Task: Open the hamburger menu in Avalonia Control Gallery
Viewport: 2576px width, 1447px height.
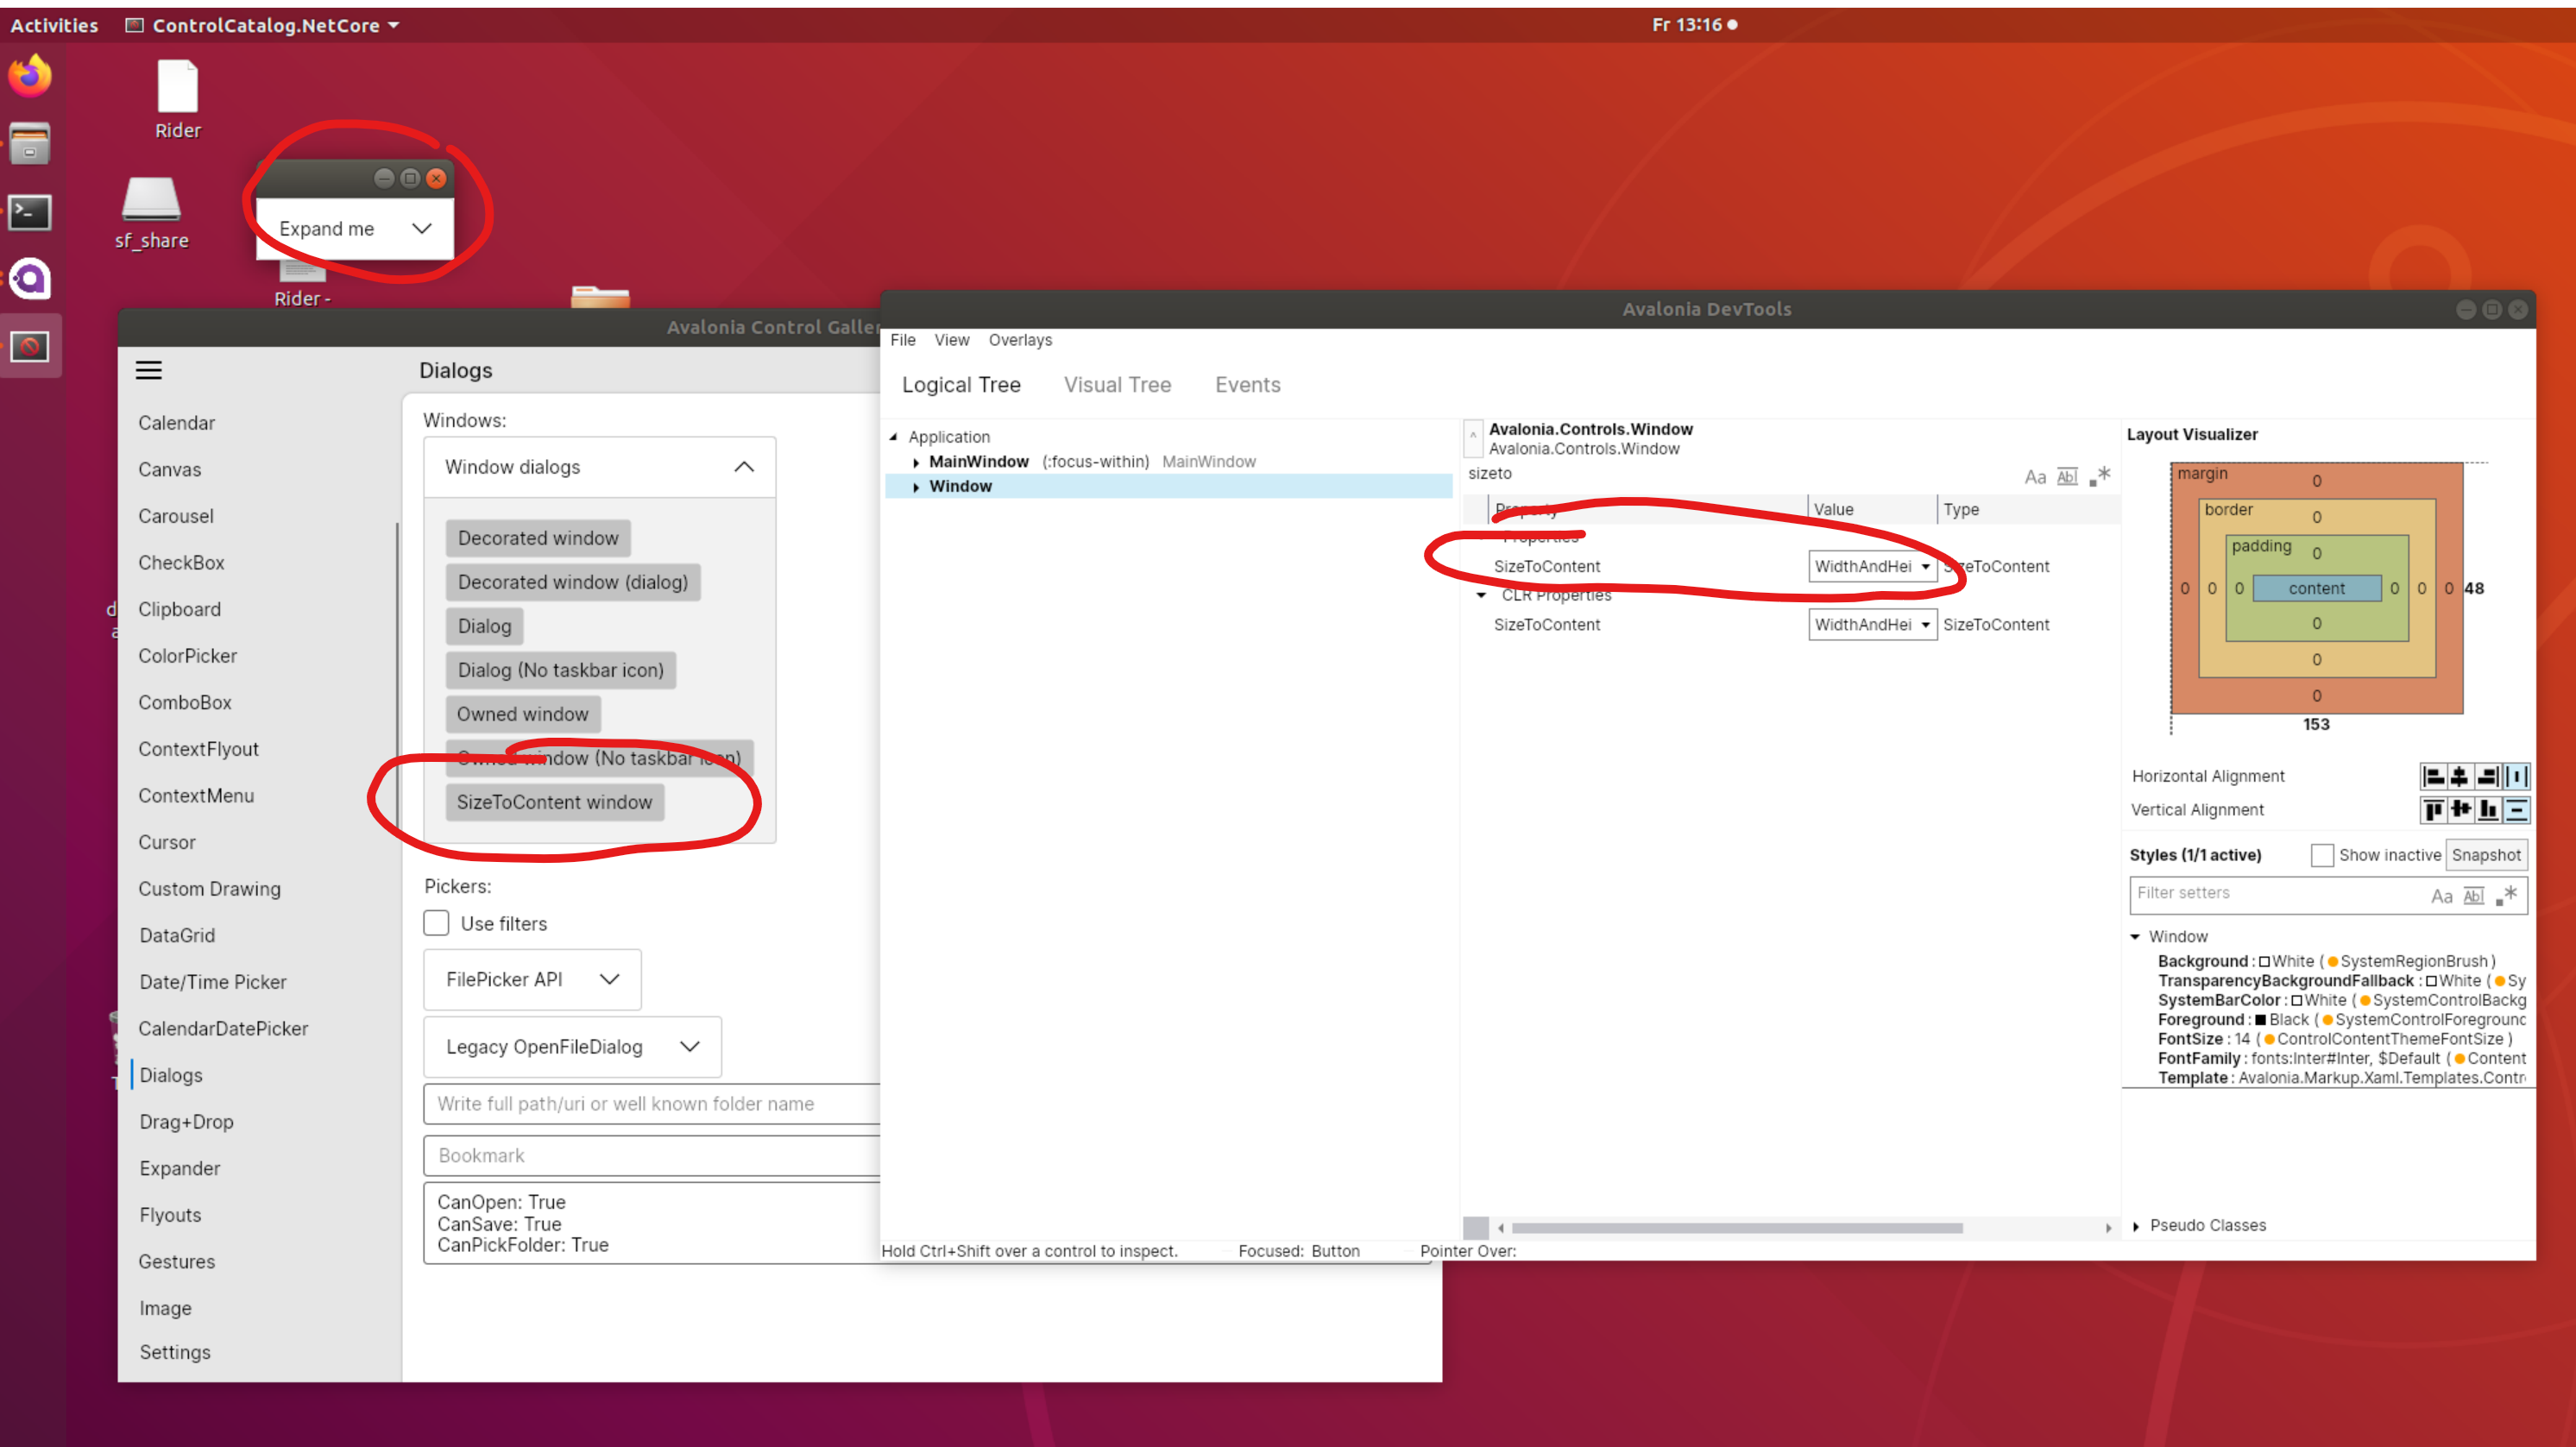Action: 149,370
